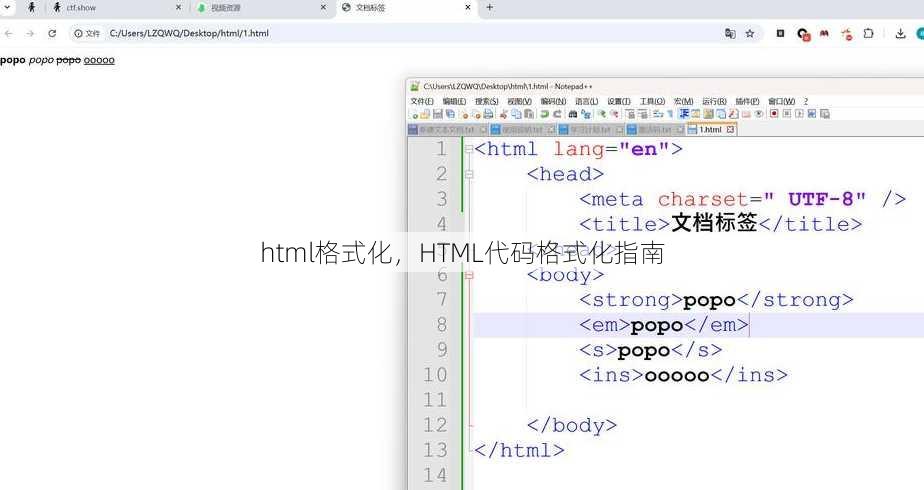Click the New file icon in Notepad++ toolbar
Screen dimensions: 924x490
414,114
